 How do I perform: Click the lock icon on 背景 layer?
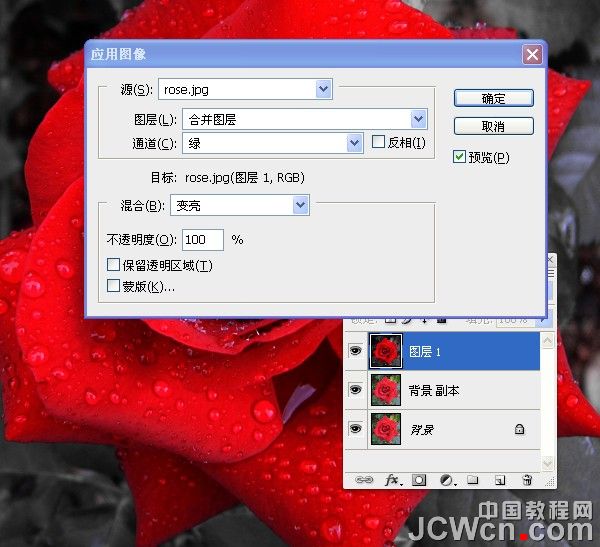(x=519, y=429)
